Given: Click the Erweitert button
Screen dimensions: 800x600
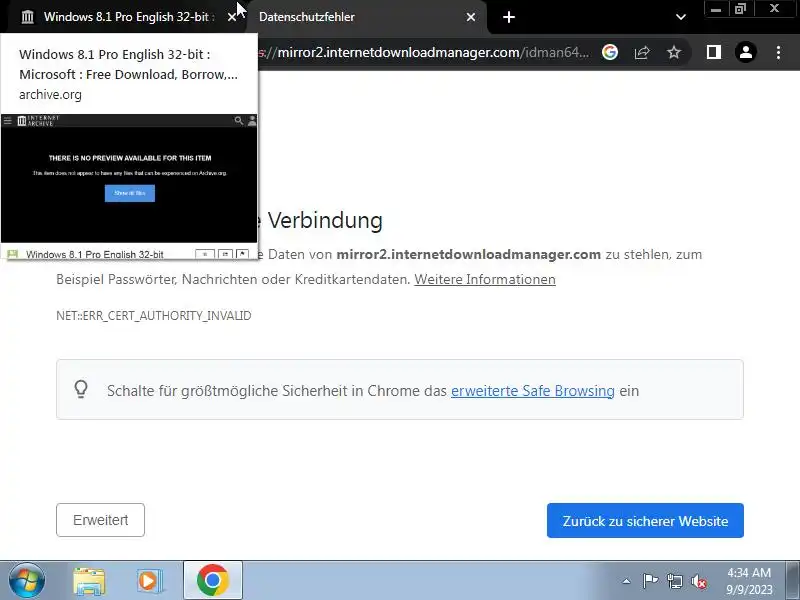Looking at the screenshot, I should point(101,520).
